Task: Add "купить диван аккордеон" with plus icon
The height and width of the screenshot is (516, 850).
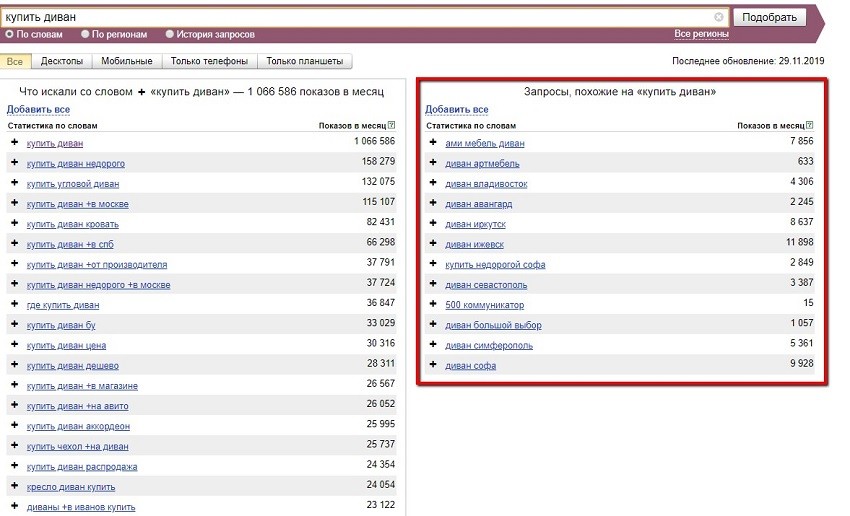Action: point(15,425)
